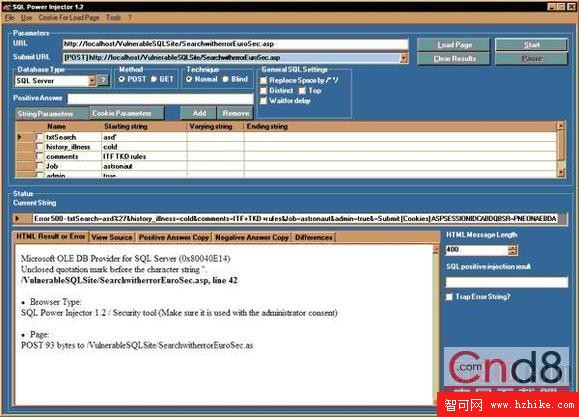Switch to the Cookie Parameters tab
579x417 pixels.
click(x=127, y=113)
